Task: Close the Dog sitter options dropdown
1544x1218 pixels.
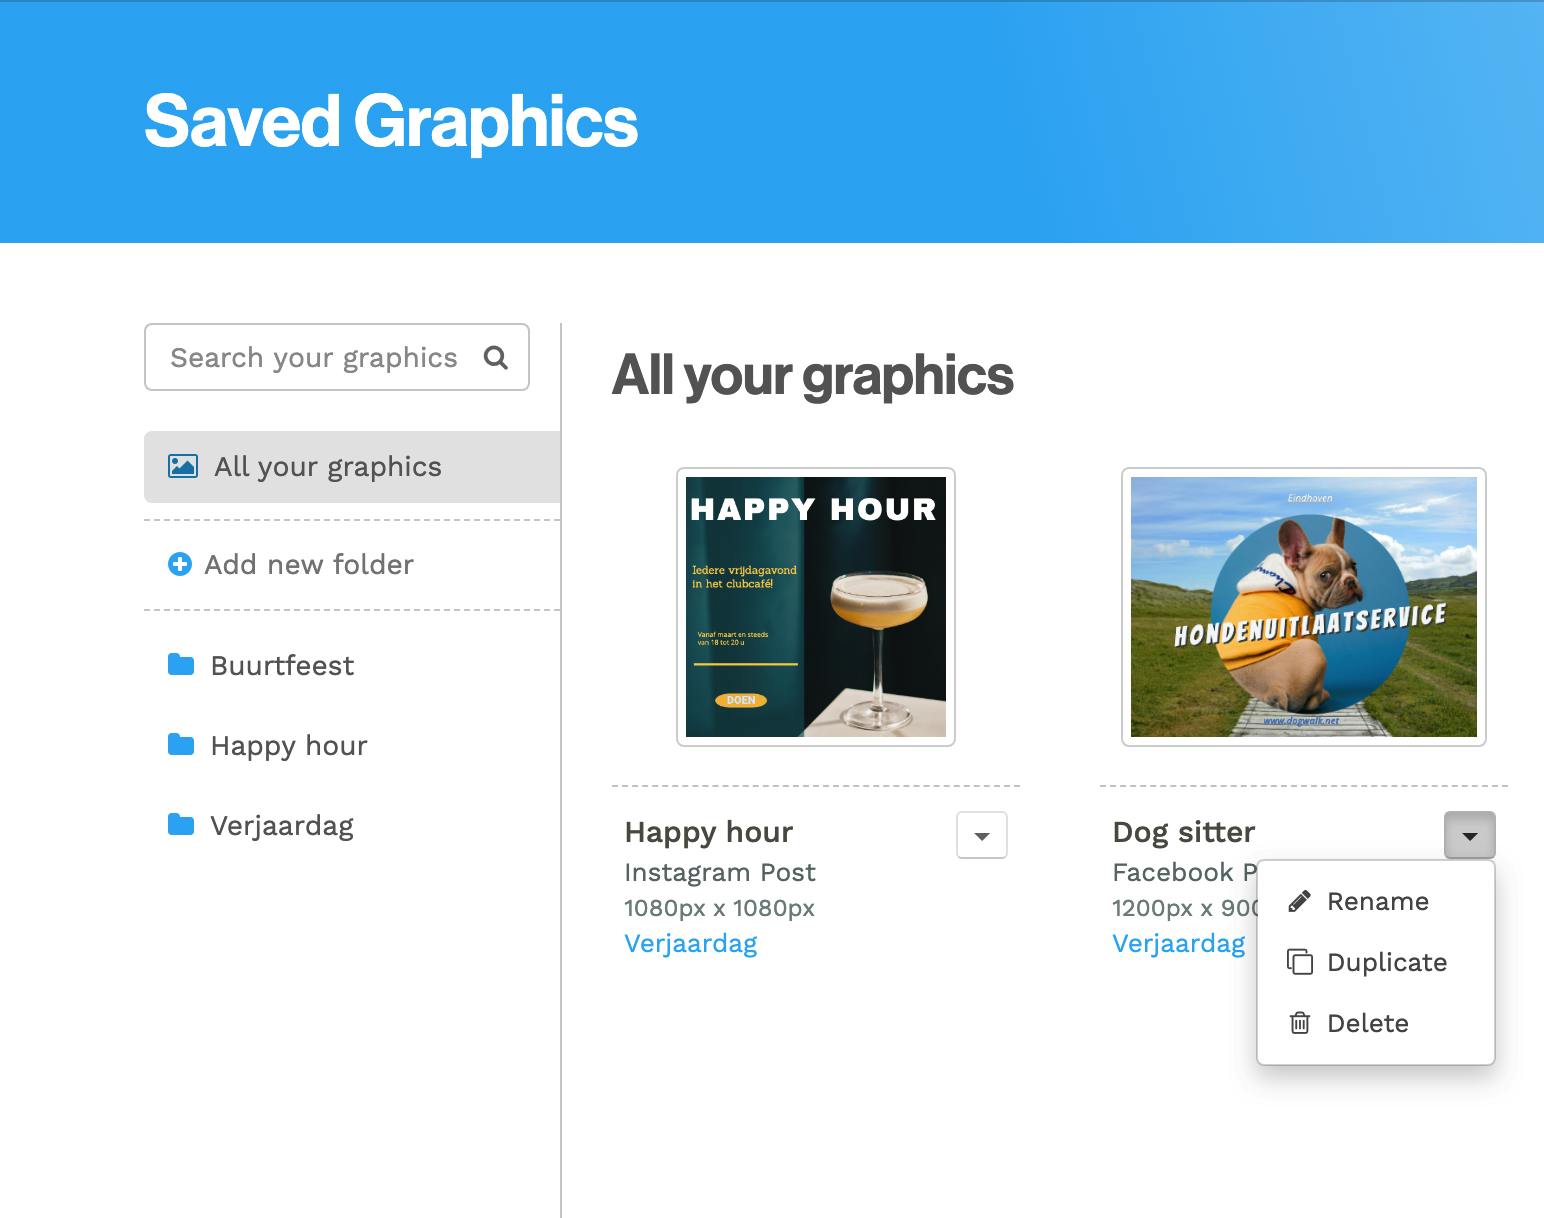Action: pyautogui.click(x=1470, y=835)
